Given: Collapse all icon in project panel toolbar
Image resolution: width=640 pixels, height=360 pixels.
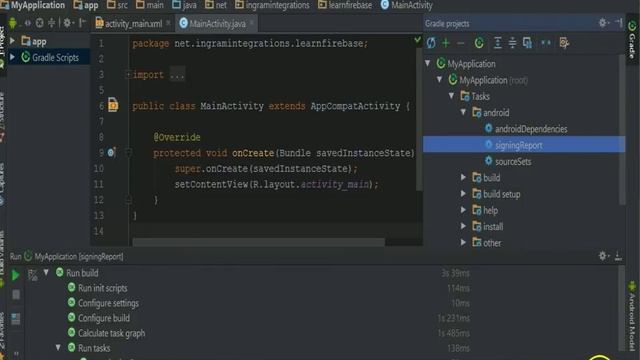Looking at the screenshot, I should coord(52,23).
